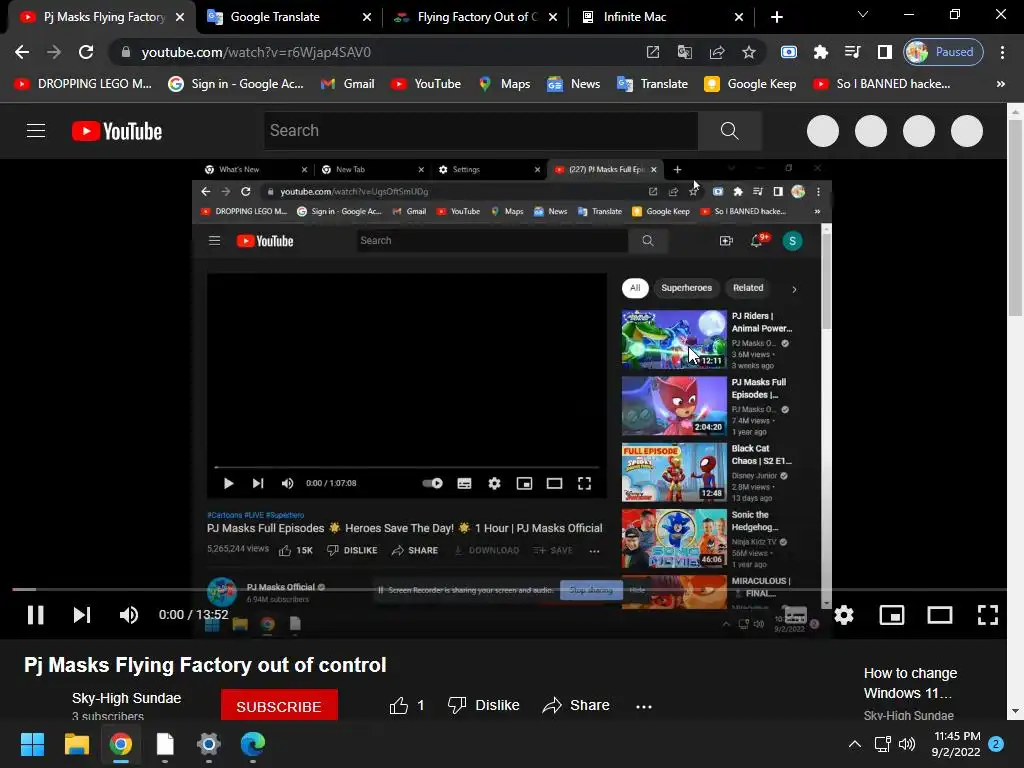Click the address bar URL

click(256, 52)
